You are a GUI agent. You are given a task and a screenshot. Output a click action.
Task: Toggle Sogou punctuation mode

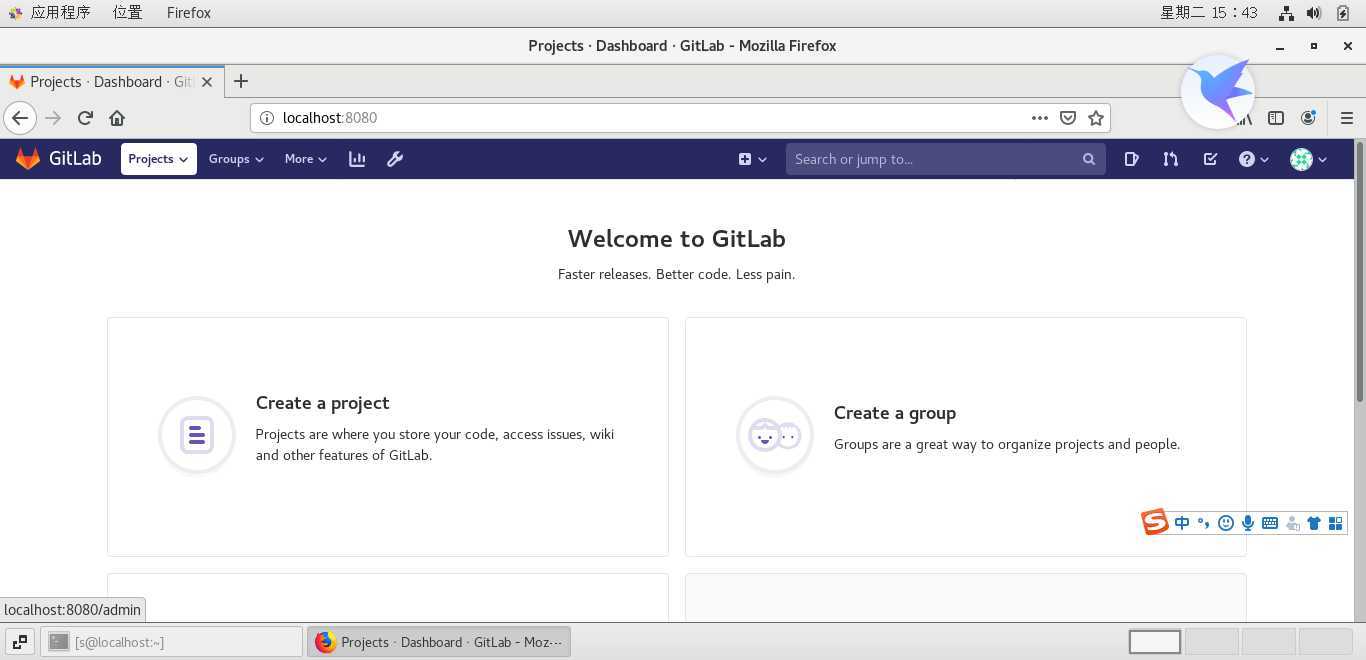click(x=1204, y=523)
